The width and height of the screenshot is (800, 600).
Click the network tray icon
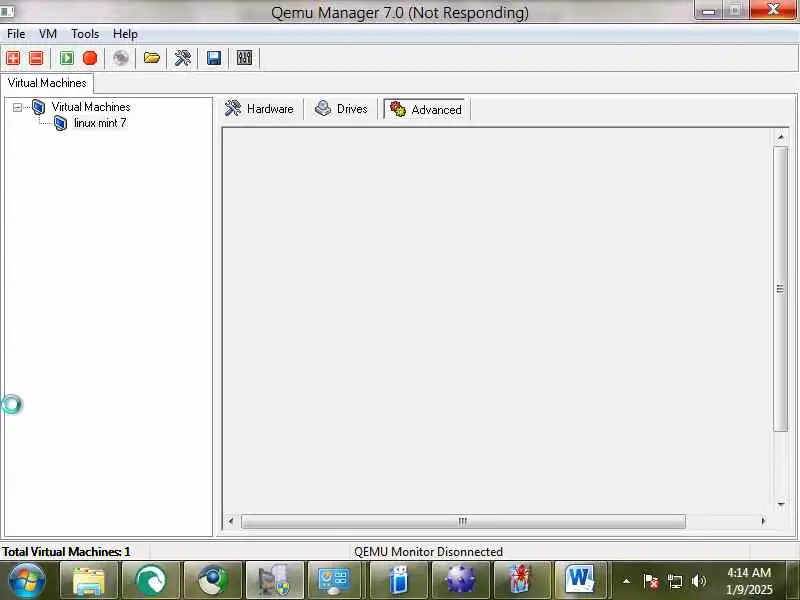pos(674,581)
